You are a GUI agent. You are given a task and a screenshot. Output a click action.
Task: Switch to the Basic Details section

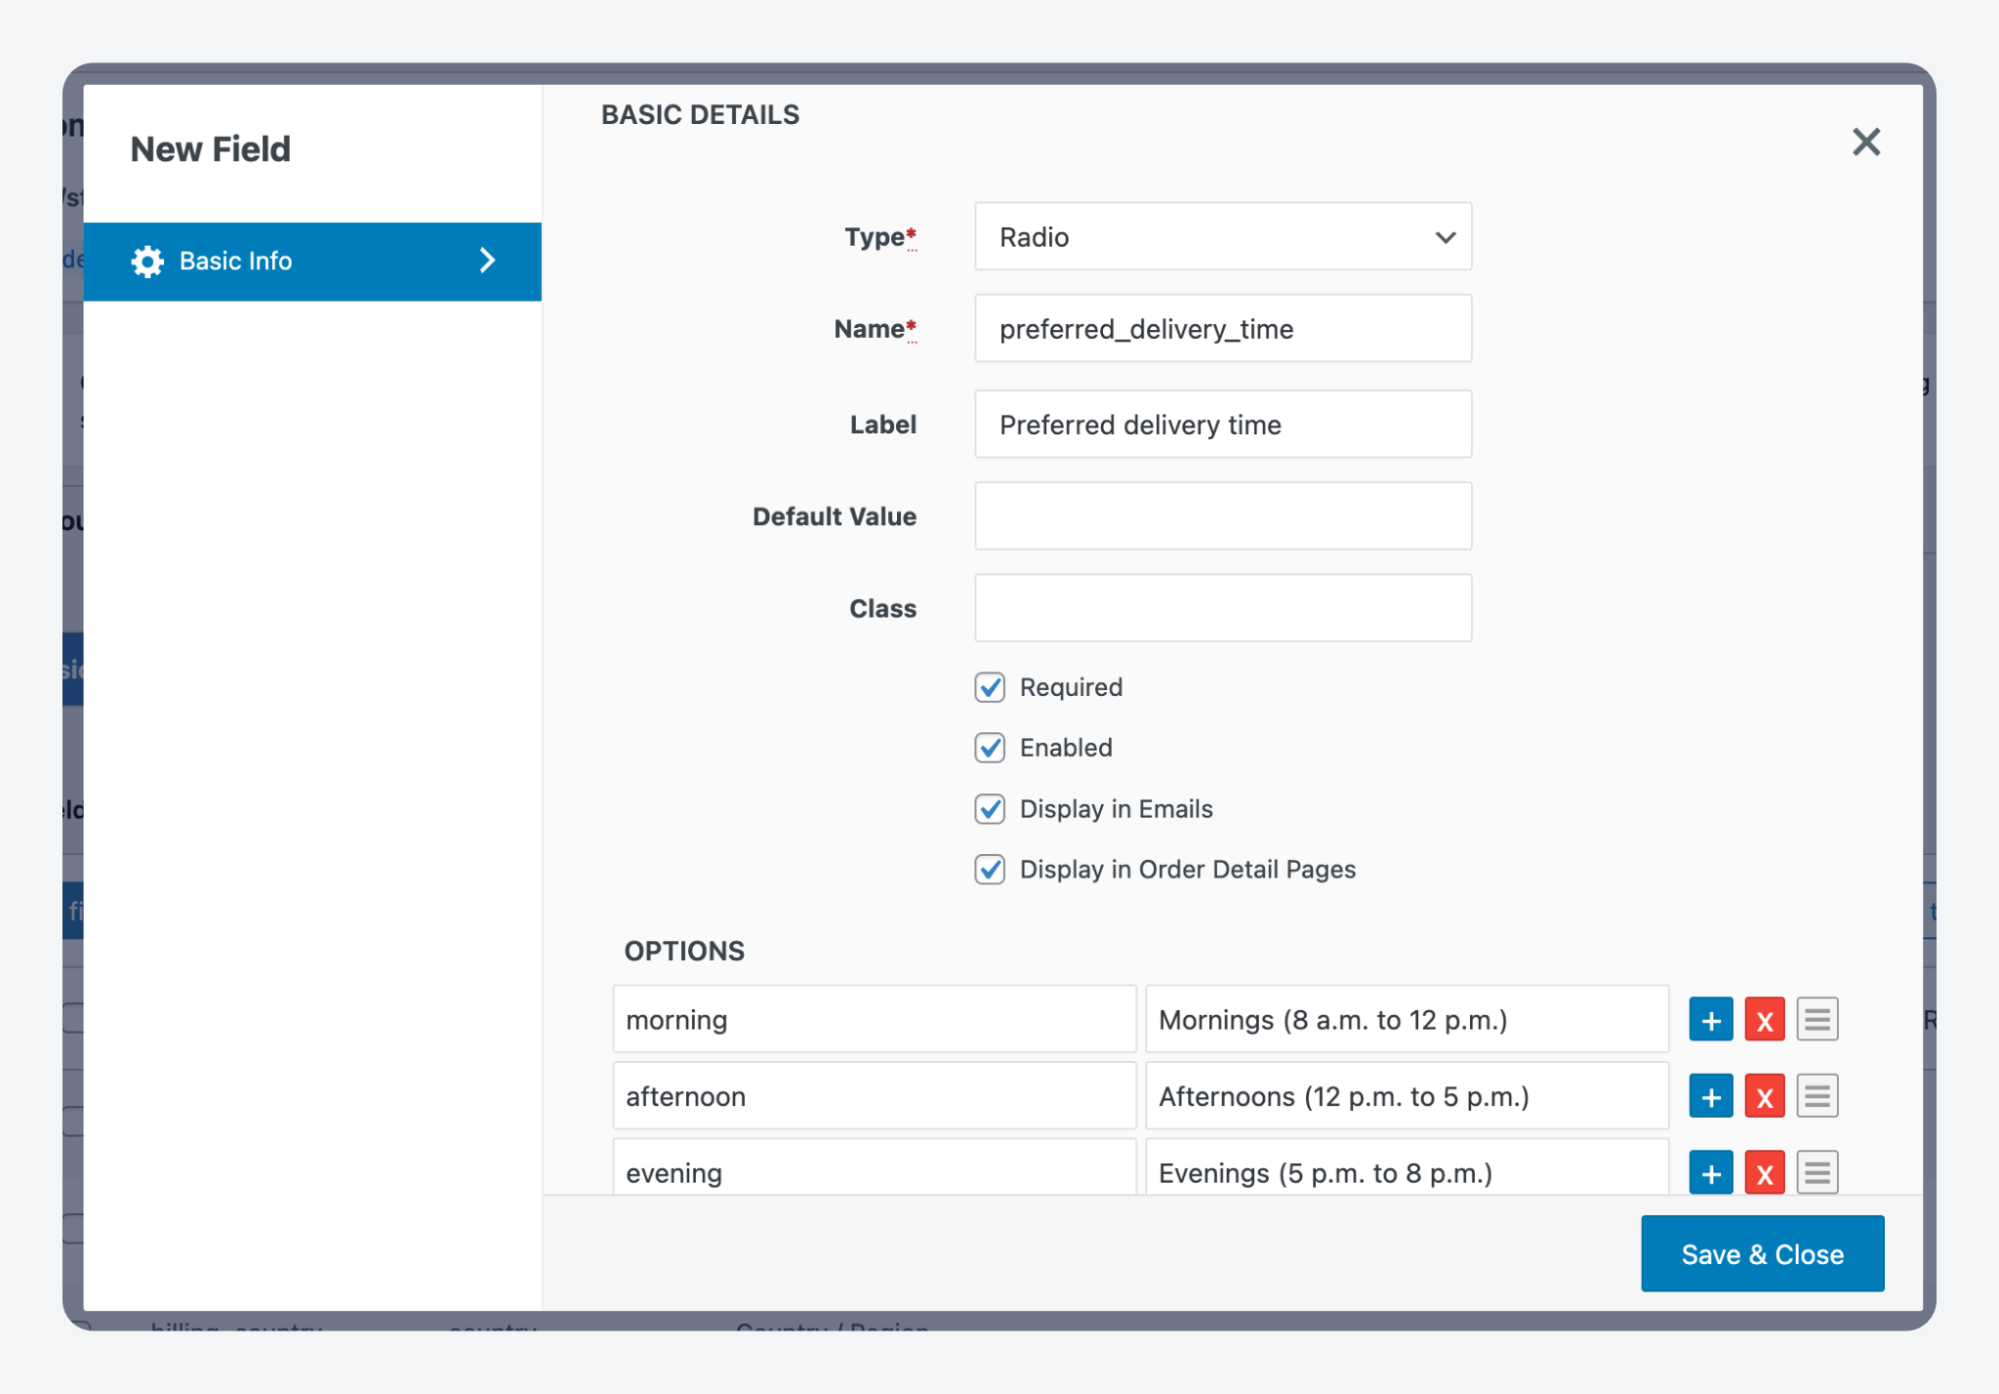tap(700, 114)
